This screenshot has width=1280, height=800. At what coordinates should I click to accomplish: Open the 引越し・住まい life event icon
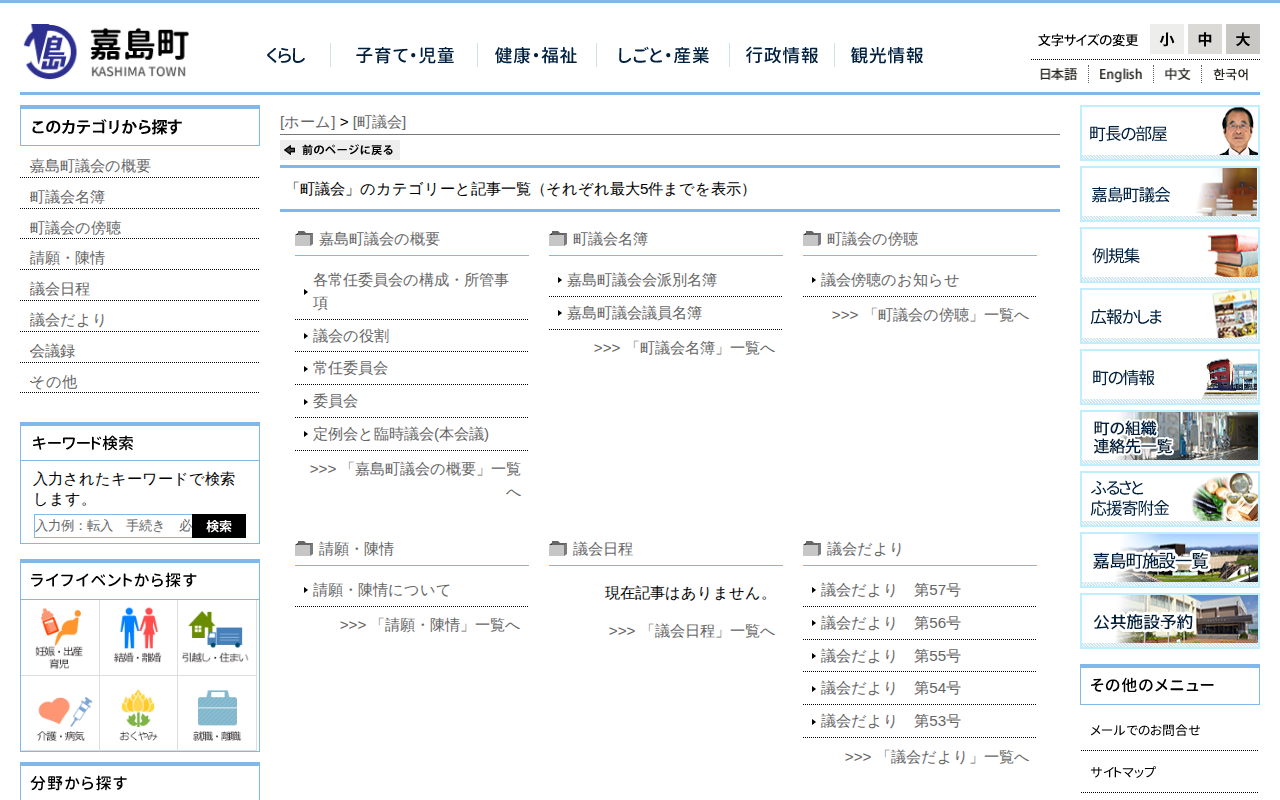(x=217, y=638)
